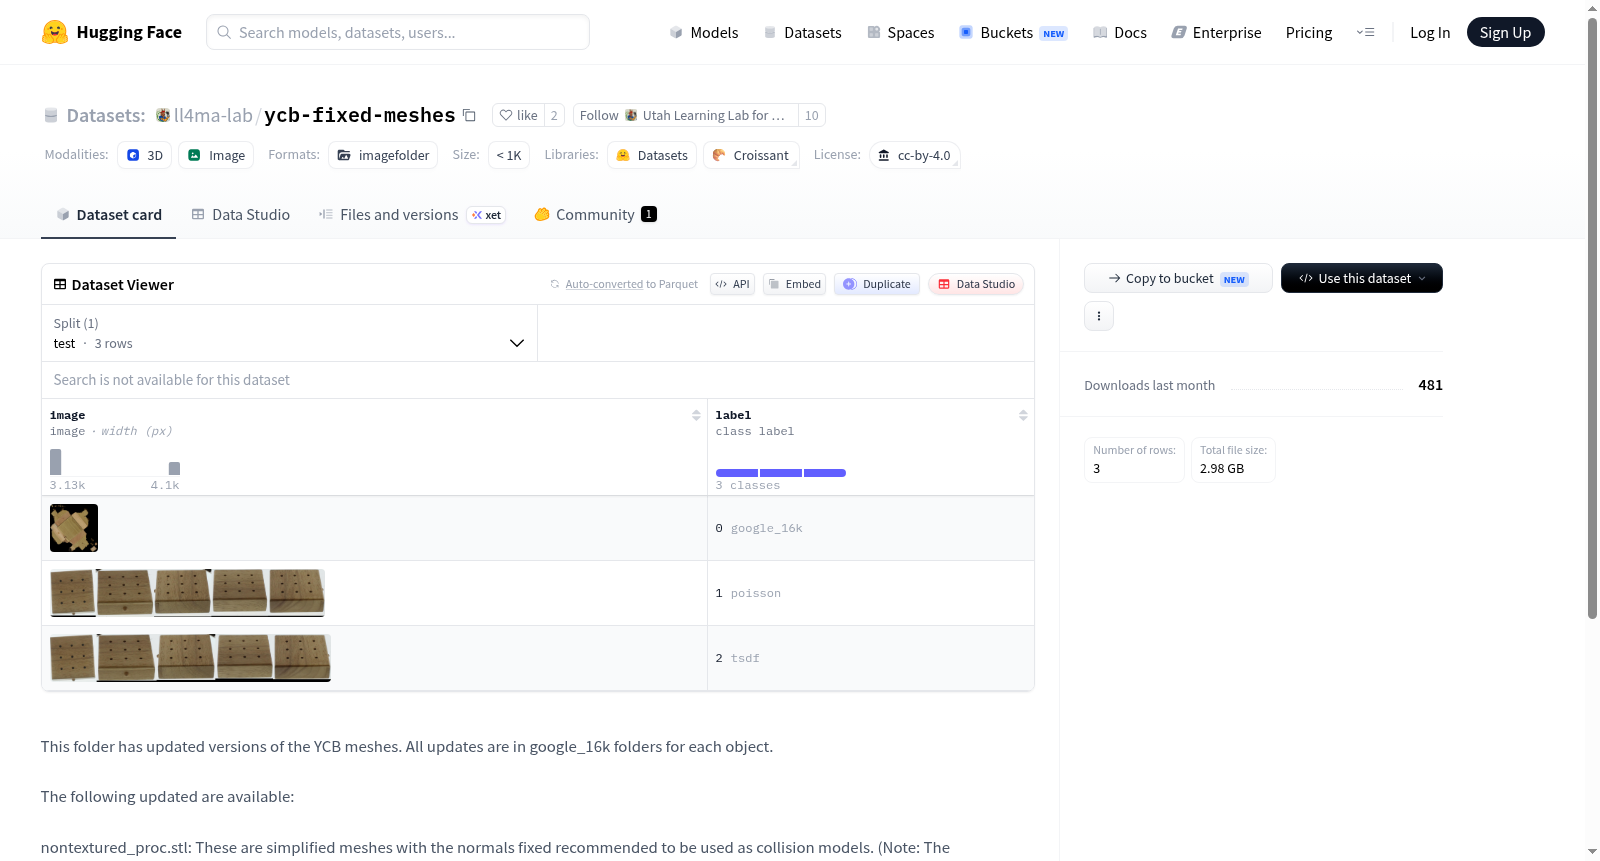Duplicate the dataset viewer

877,284
